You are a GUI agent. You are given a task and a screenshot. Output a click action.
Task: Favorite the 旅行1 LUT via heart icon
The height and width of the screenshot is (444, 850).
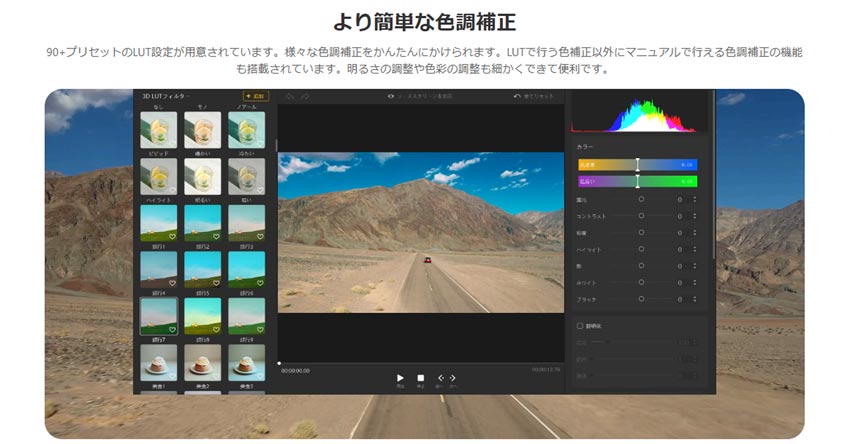click(x=172, y=236)
